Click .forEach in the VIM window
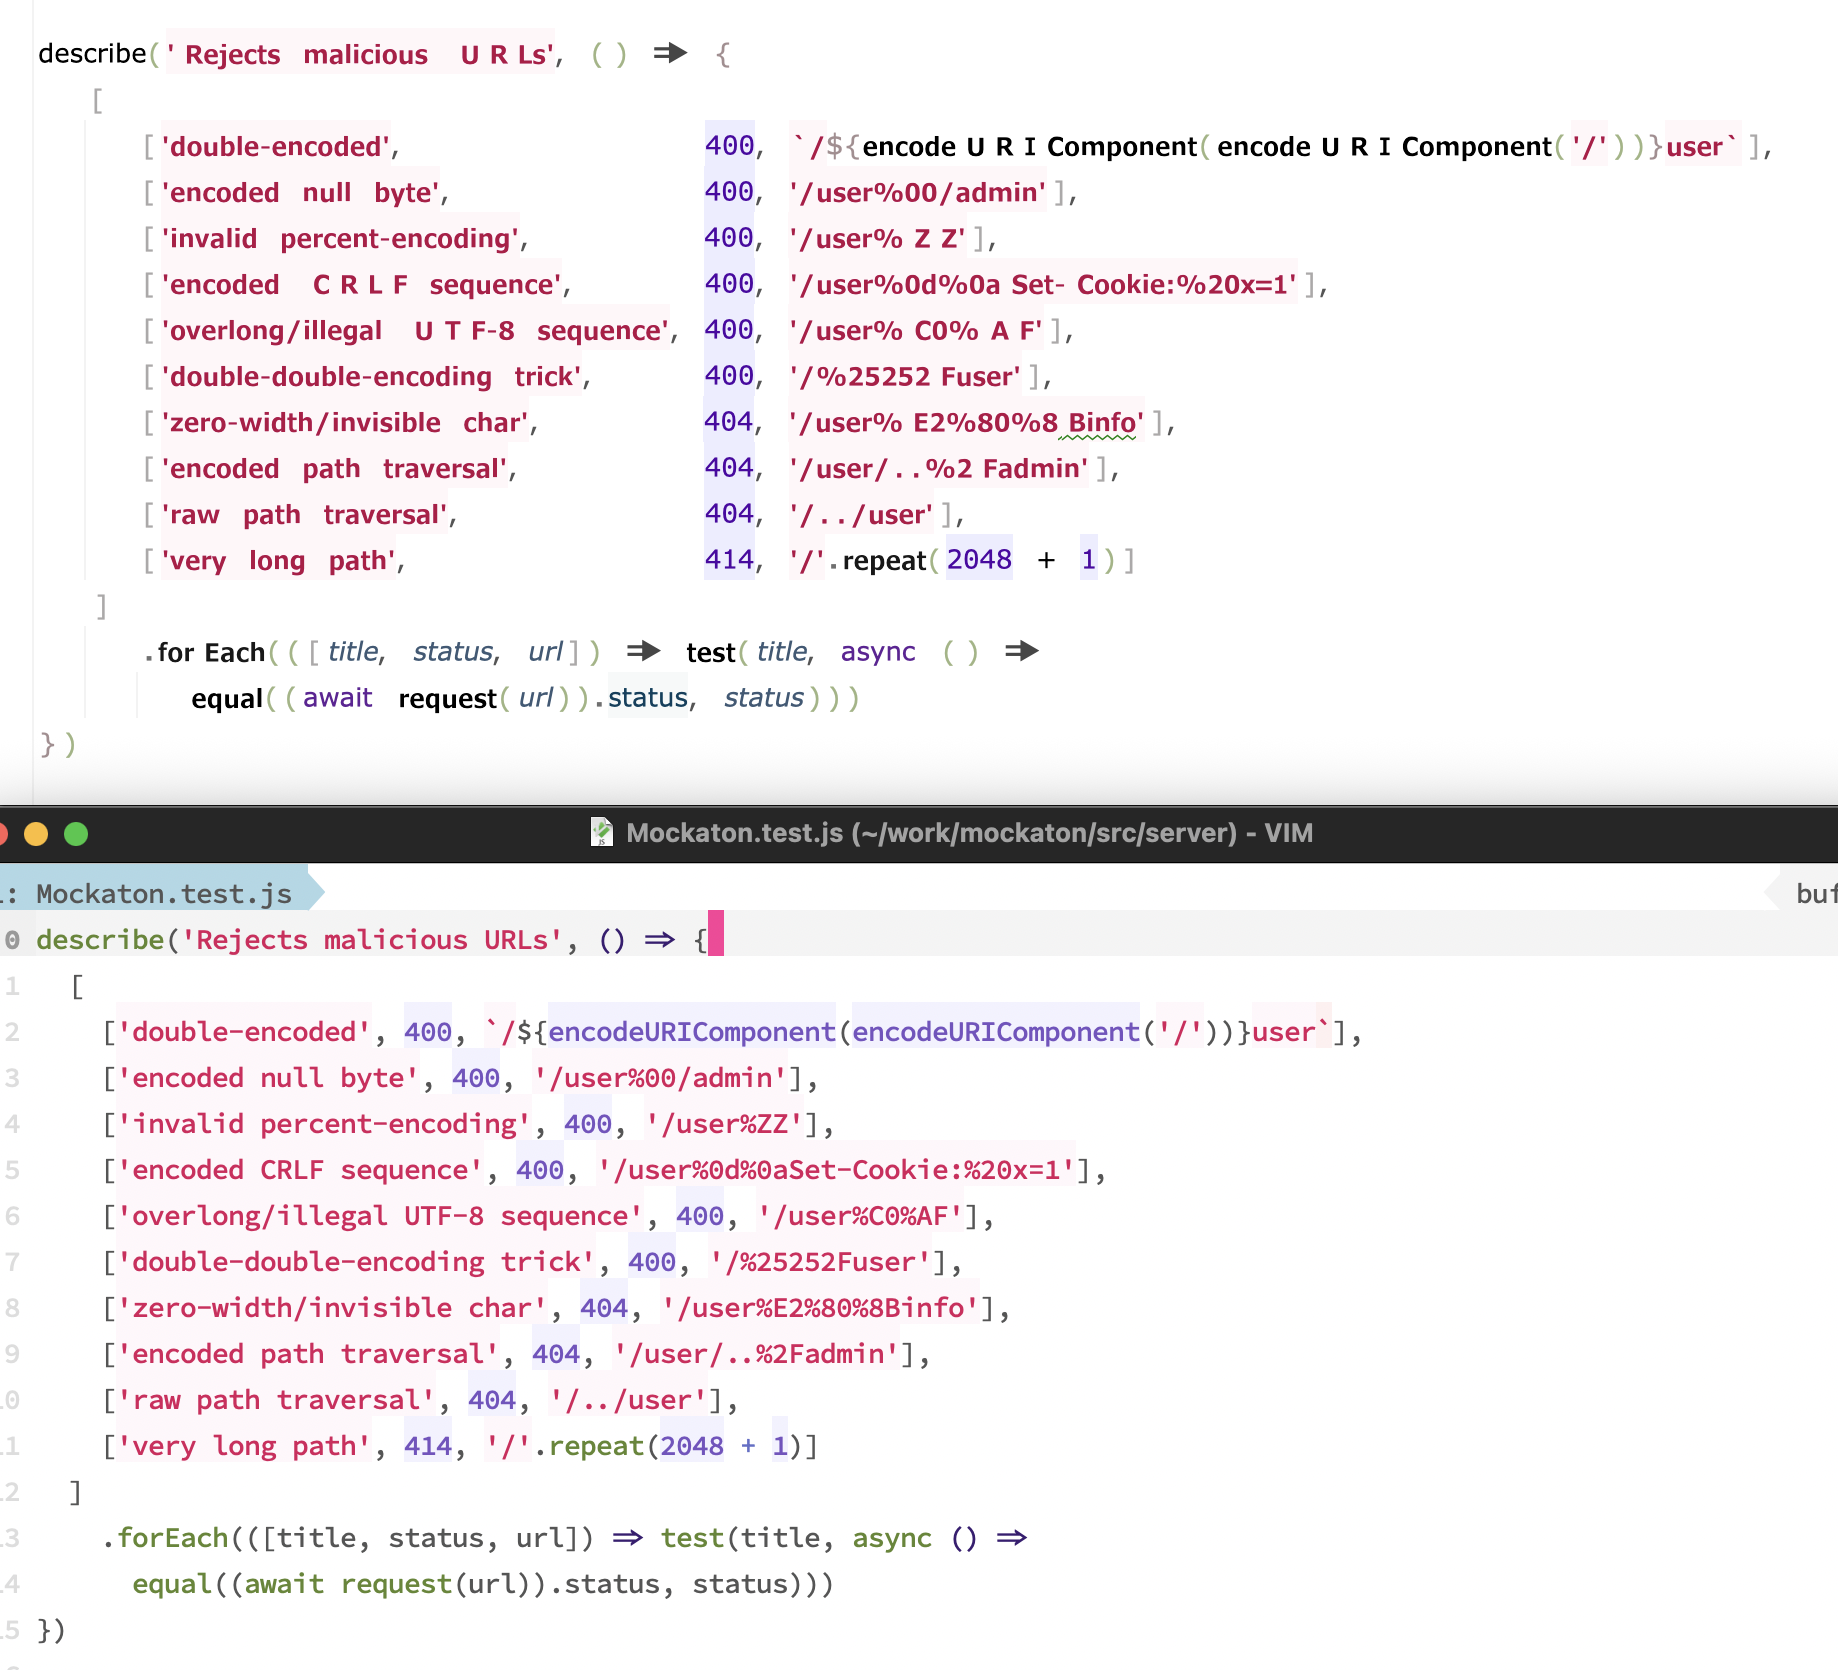This screenshot has width=1838, height=1670. (x=165, y=1537)
